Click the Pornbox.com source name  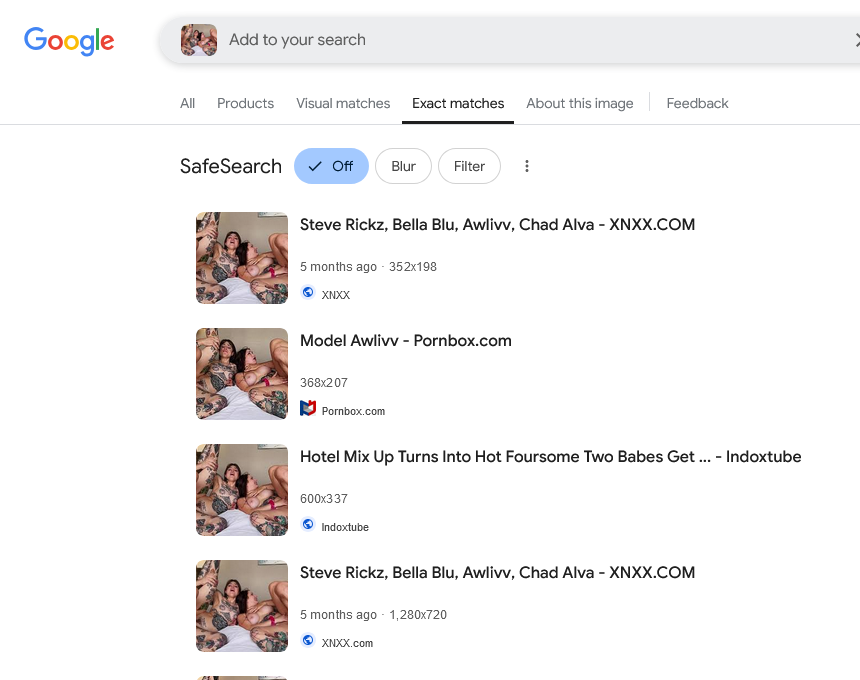353,411
